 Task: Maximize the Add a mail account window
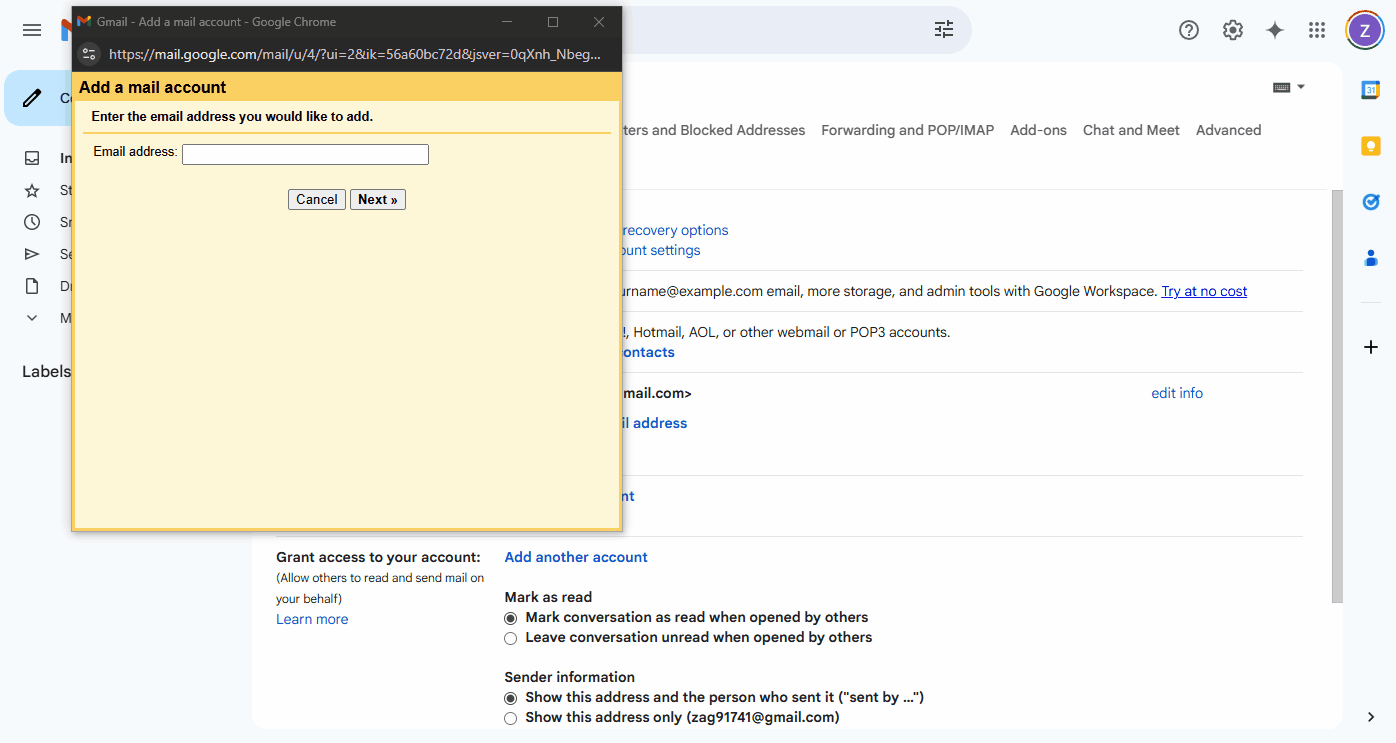(x=553, y=22)
